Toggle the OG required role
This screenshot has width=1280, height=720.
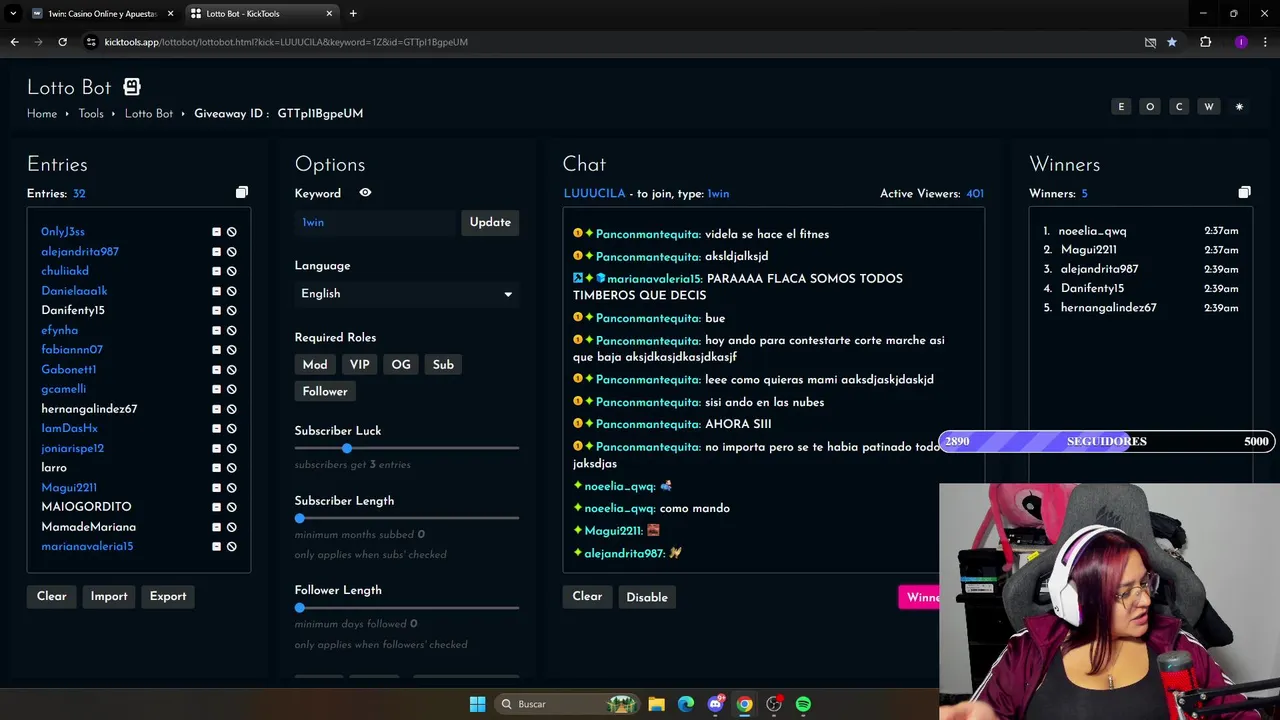pyautogui.click(x=401, y=365)
